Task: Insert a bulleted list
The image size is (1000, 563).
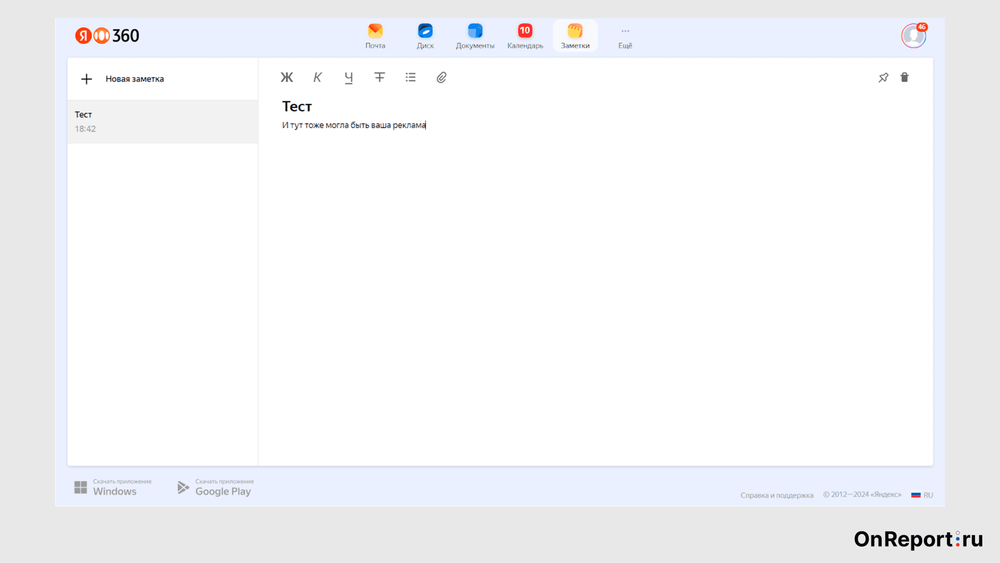Action: click(410, 78)
